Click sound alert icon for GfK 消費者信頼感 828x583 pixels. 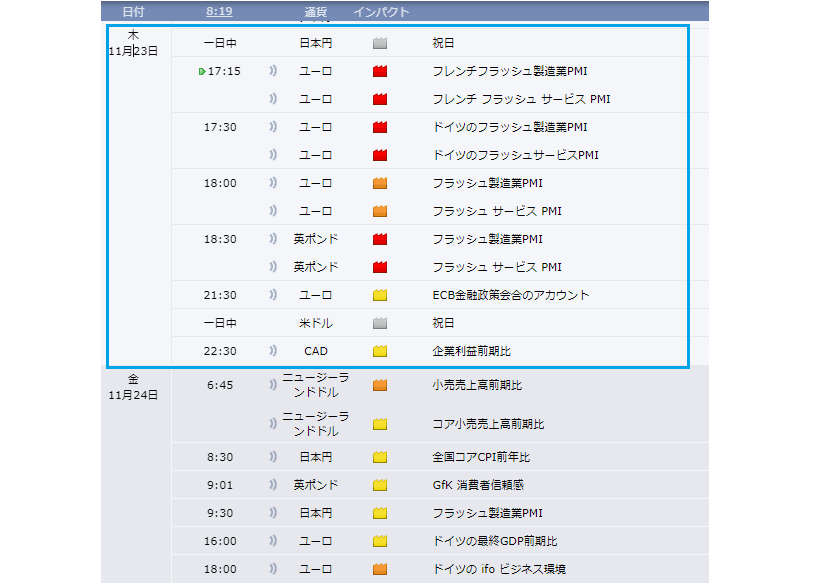(273, 485)
